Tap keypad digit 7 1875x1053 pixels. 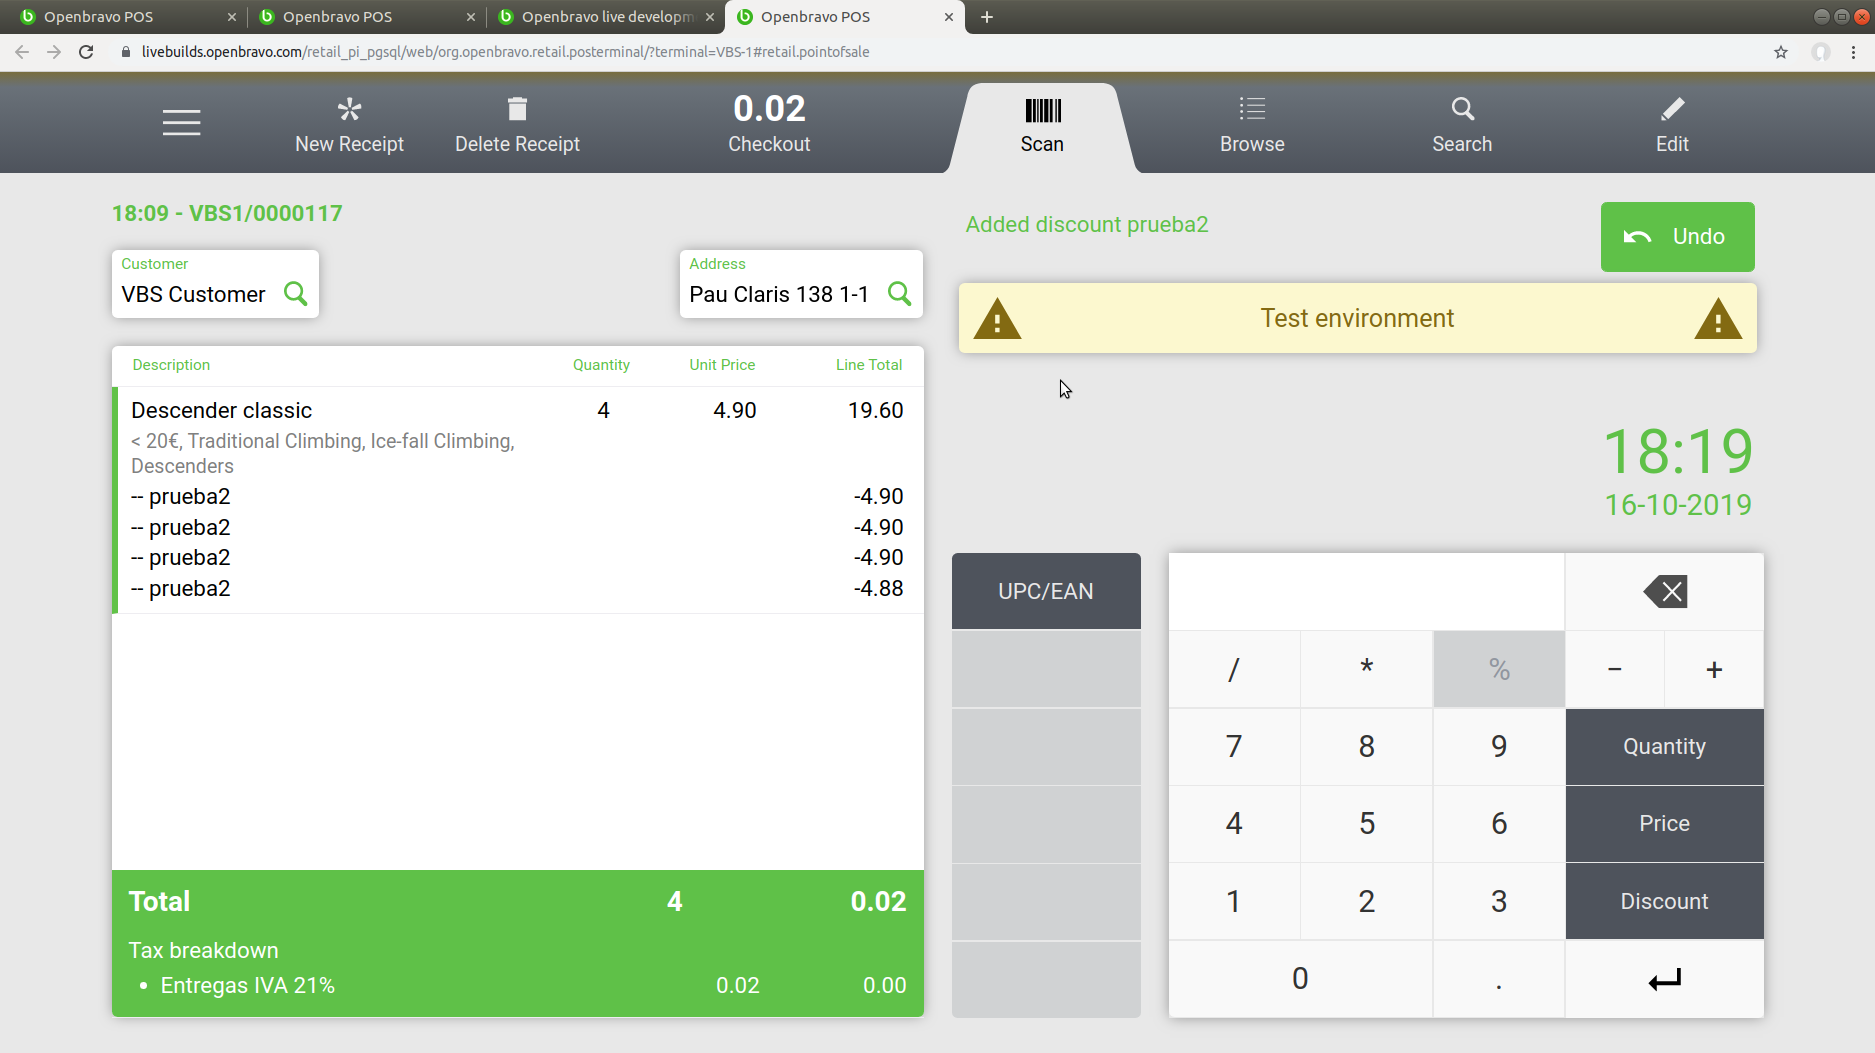[x=1234, y=747]
